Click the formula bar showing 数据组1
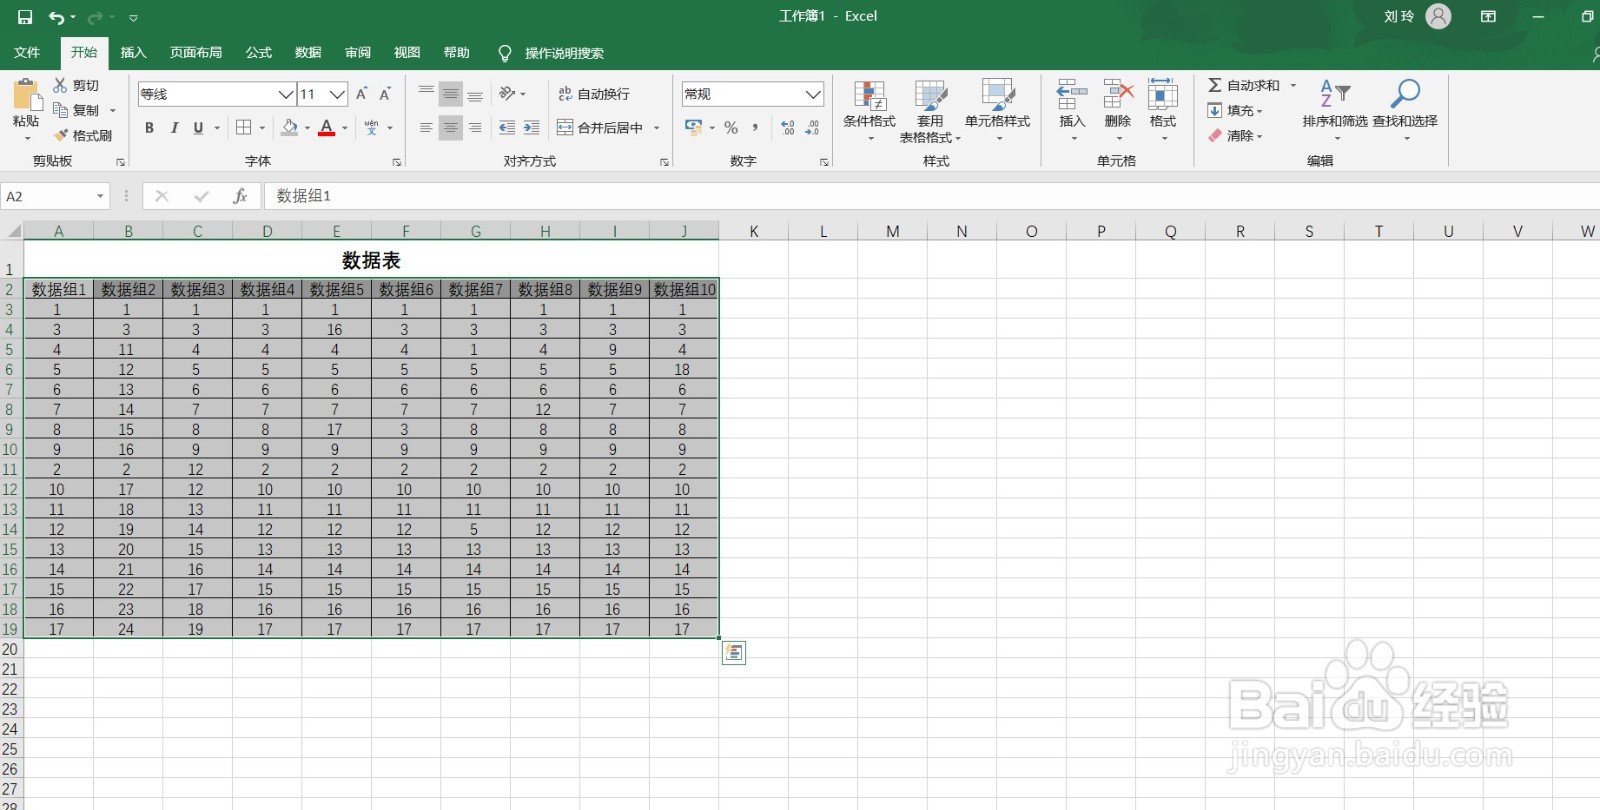1600x810 pixels. point(930,196)
